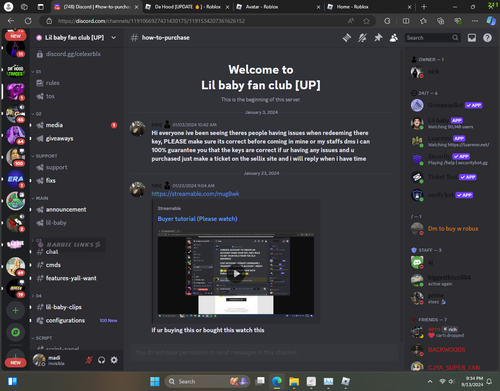The height and width of the screenshot is (391, 500).
Task: Open Explore Discoverable Servers compass icon
Action: click(15, 332)
